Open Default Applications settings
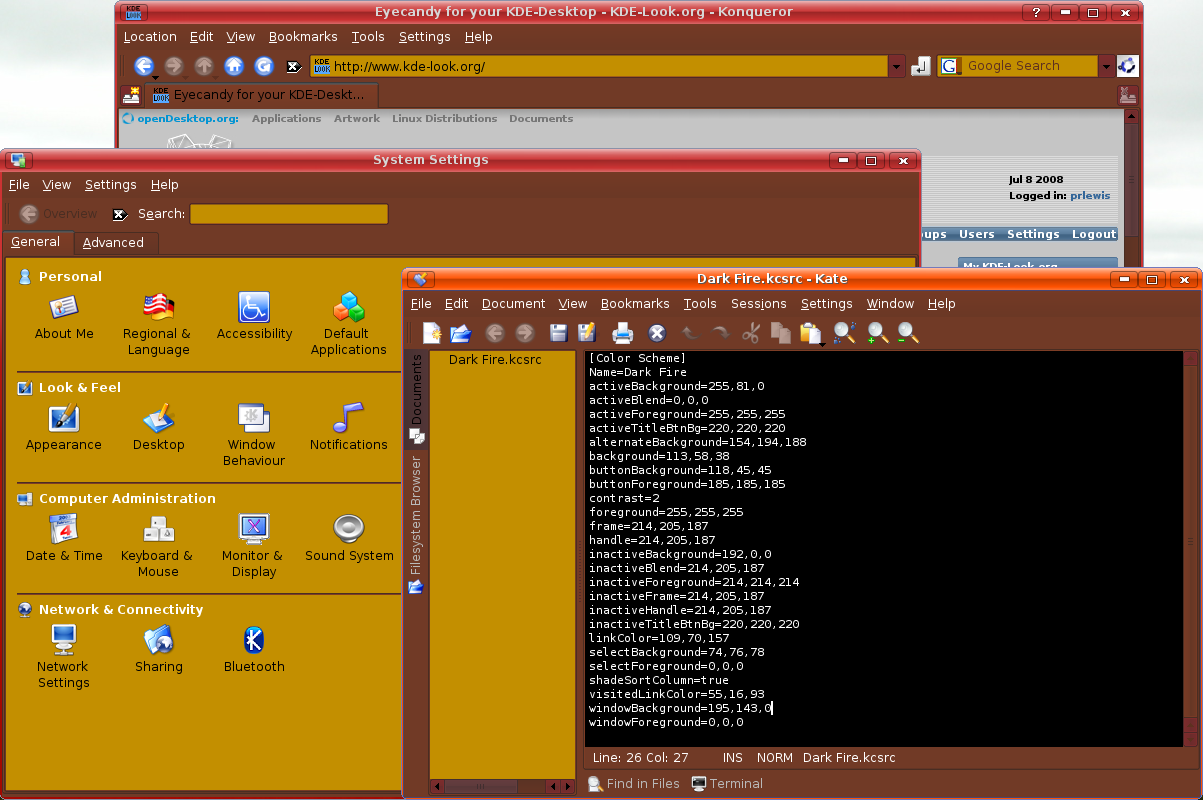Image resolution: width=1203 pixels, height=800 pixels. [348, 325]
